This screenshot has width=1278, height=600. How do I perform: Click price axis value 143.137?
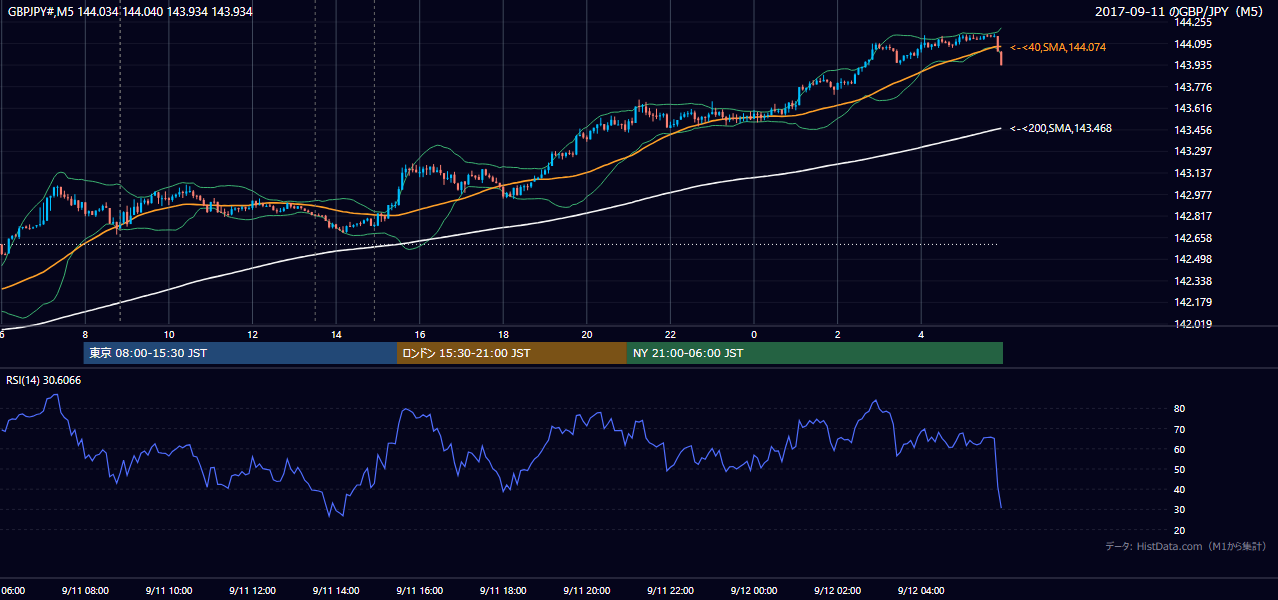[x=1193, y=173]
